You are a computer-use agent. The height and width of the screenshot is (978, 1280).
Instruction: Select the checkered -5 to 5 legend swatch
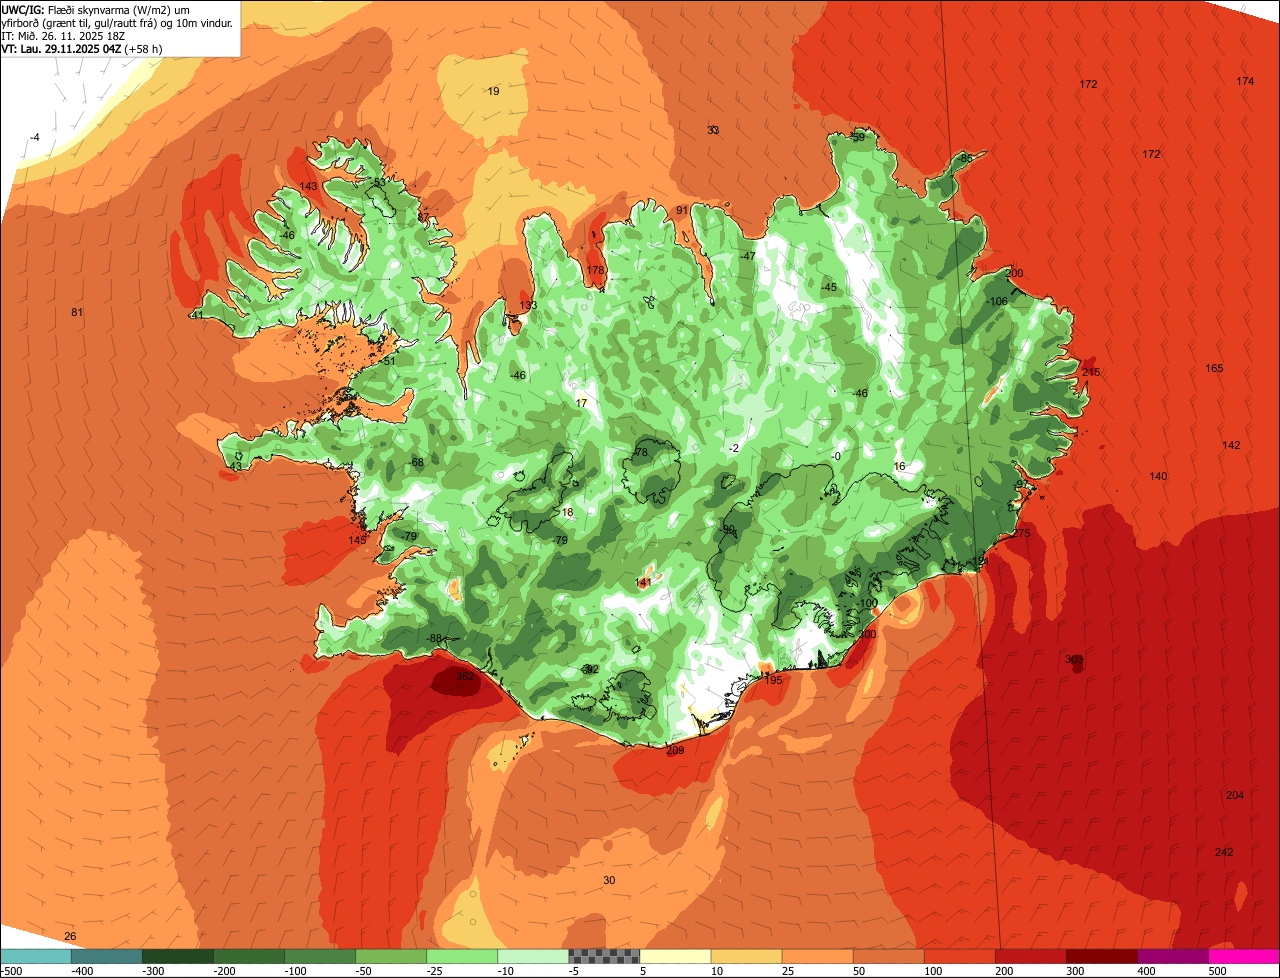click(x=604, y=956)
